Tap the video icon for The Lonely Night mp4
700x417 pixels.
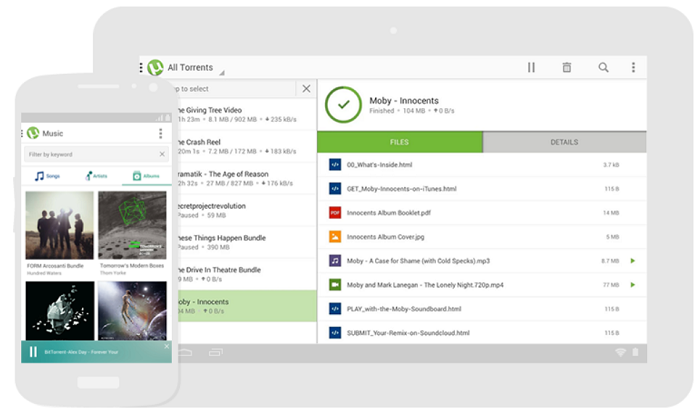[335, 285]
